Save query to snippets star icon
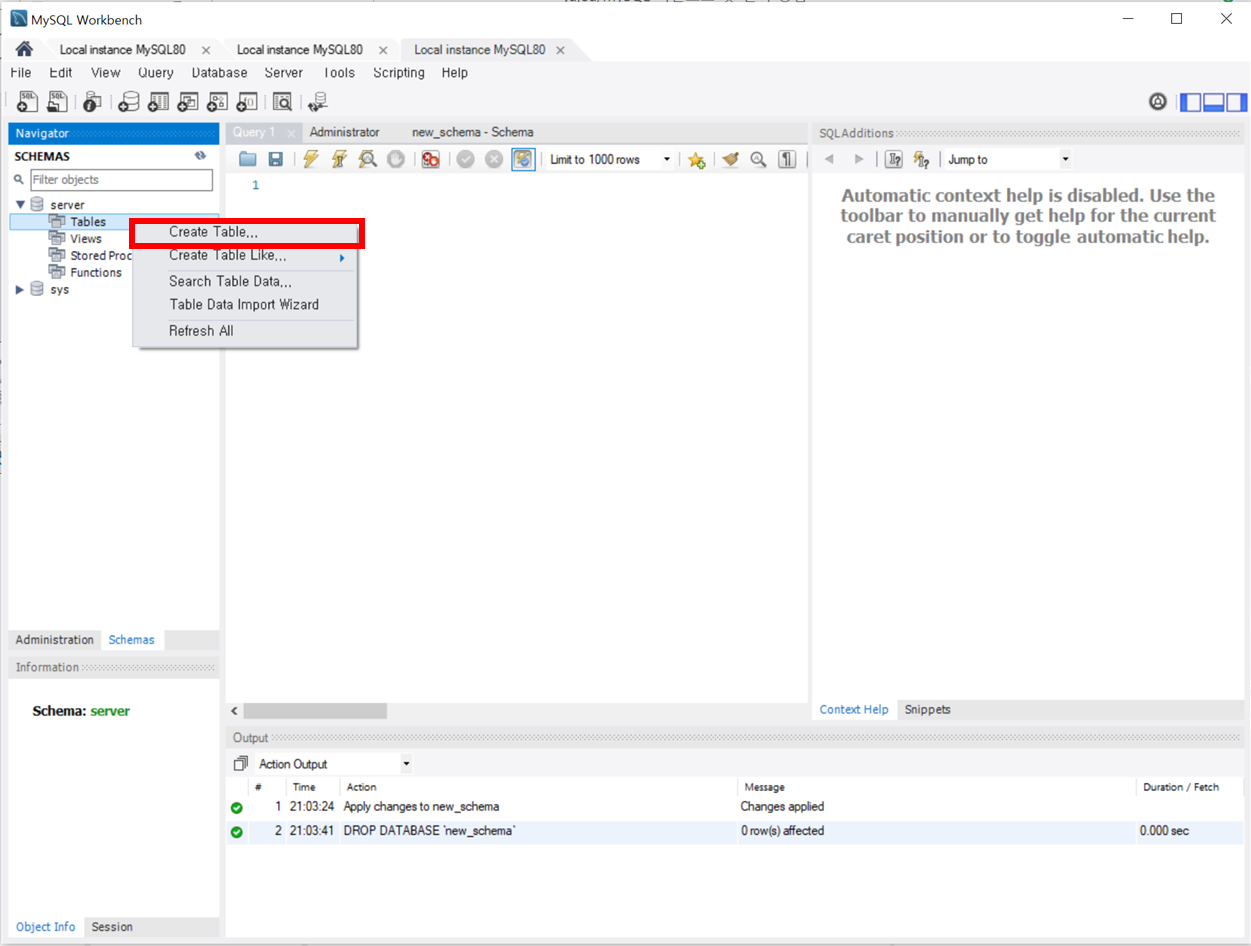This screenshot has height=946, width=1251. tap(697, 159)
